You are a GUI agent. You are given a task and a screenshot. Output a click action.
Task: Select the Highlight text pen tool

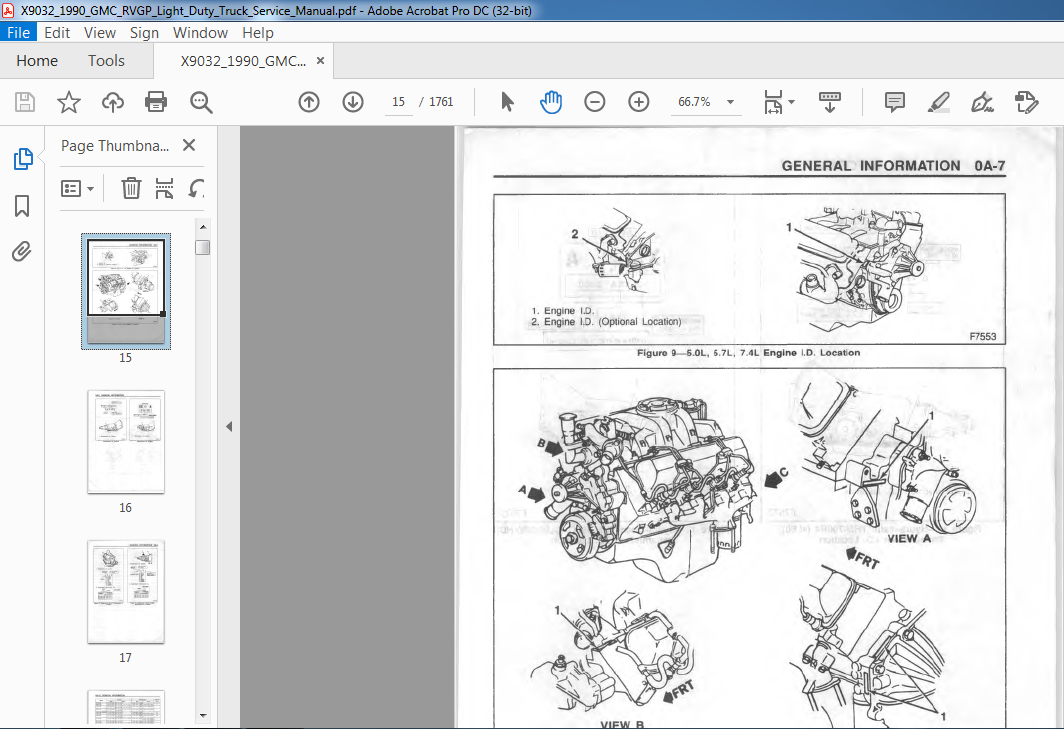[x=938, y=102]
